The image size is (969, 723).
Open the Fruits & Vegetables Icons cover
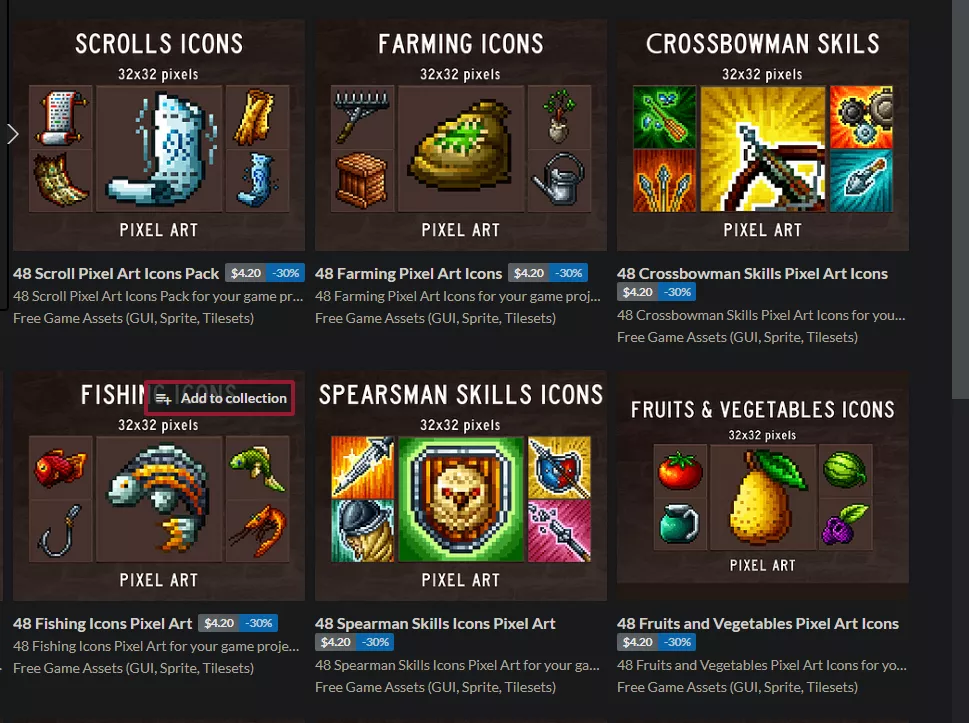pyautogui.click(x=763, y=477)
